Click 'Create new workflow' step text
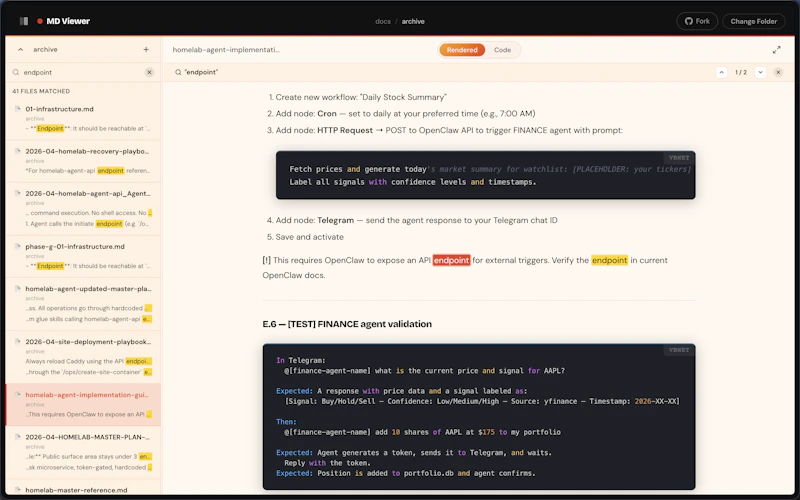 pyautogui.click(x=361, y=97)
